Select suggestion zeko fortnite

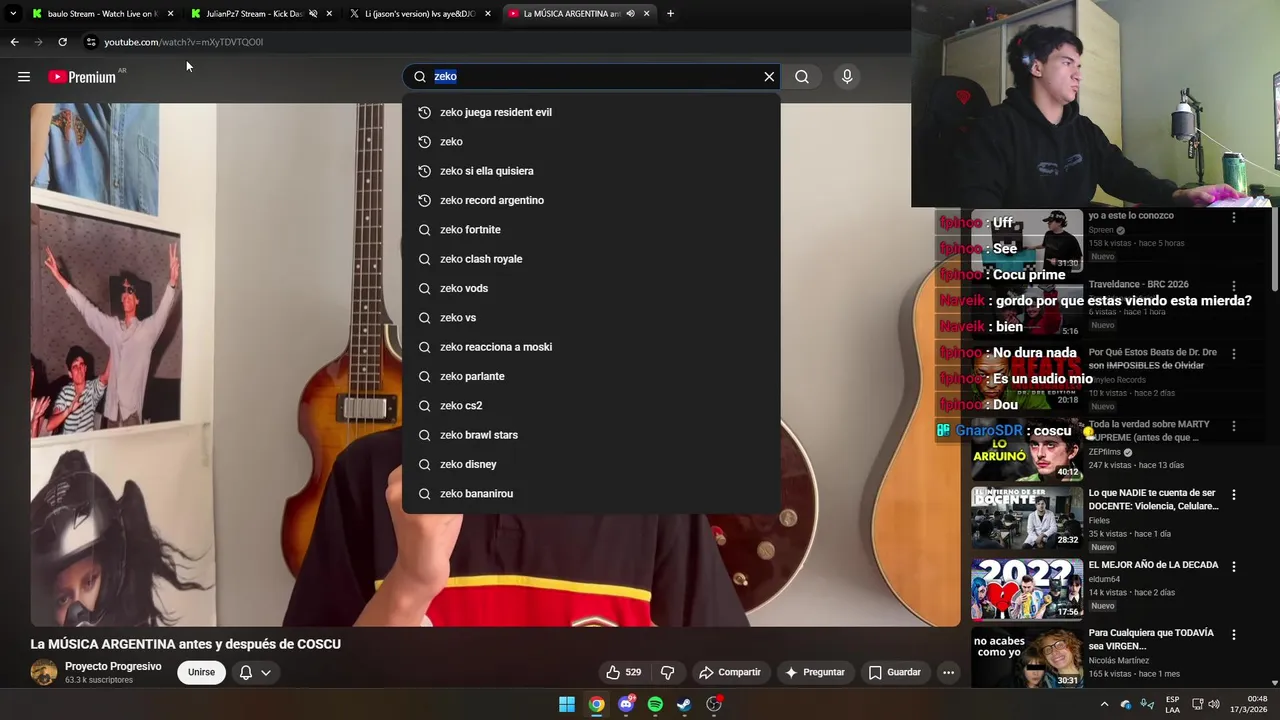pos(591,230)
